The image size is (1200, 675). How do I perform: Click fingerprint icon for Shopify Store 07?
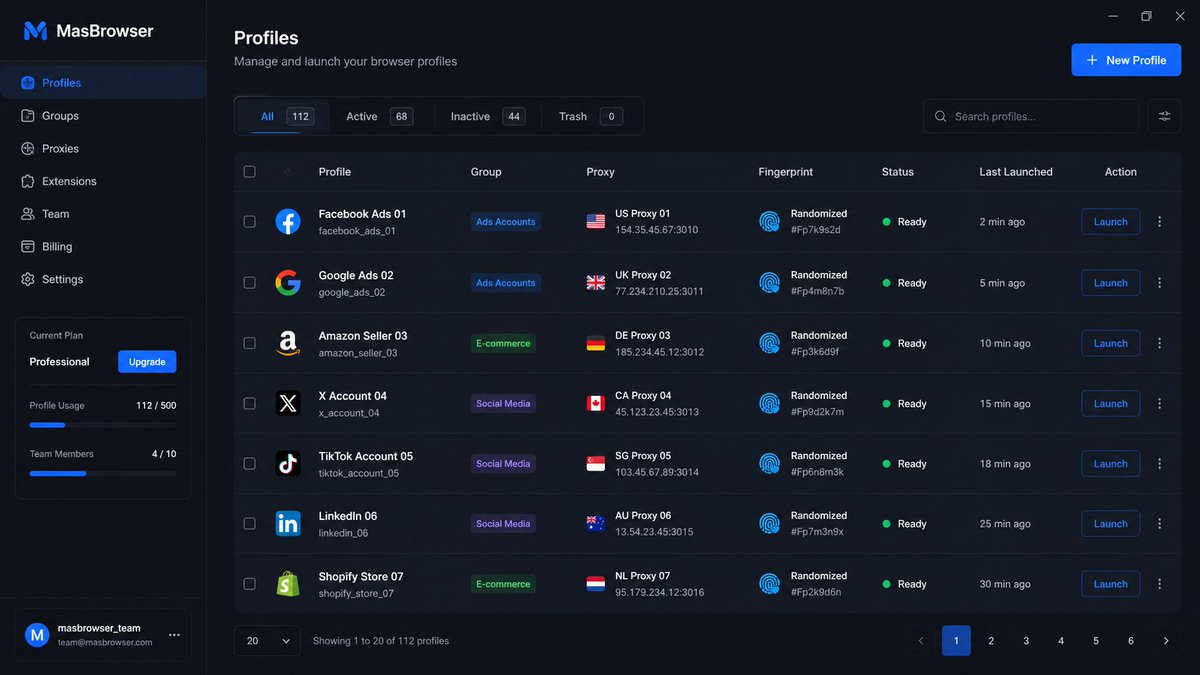(x=769, y=584)
